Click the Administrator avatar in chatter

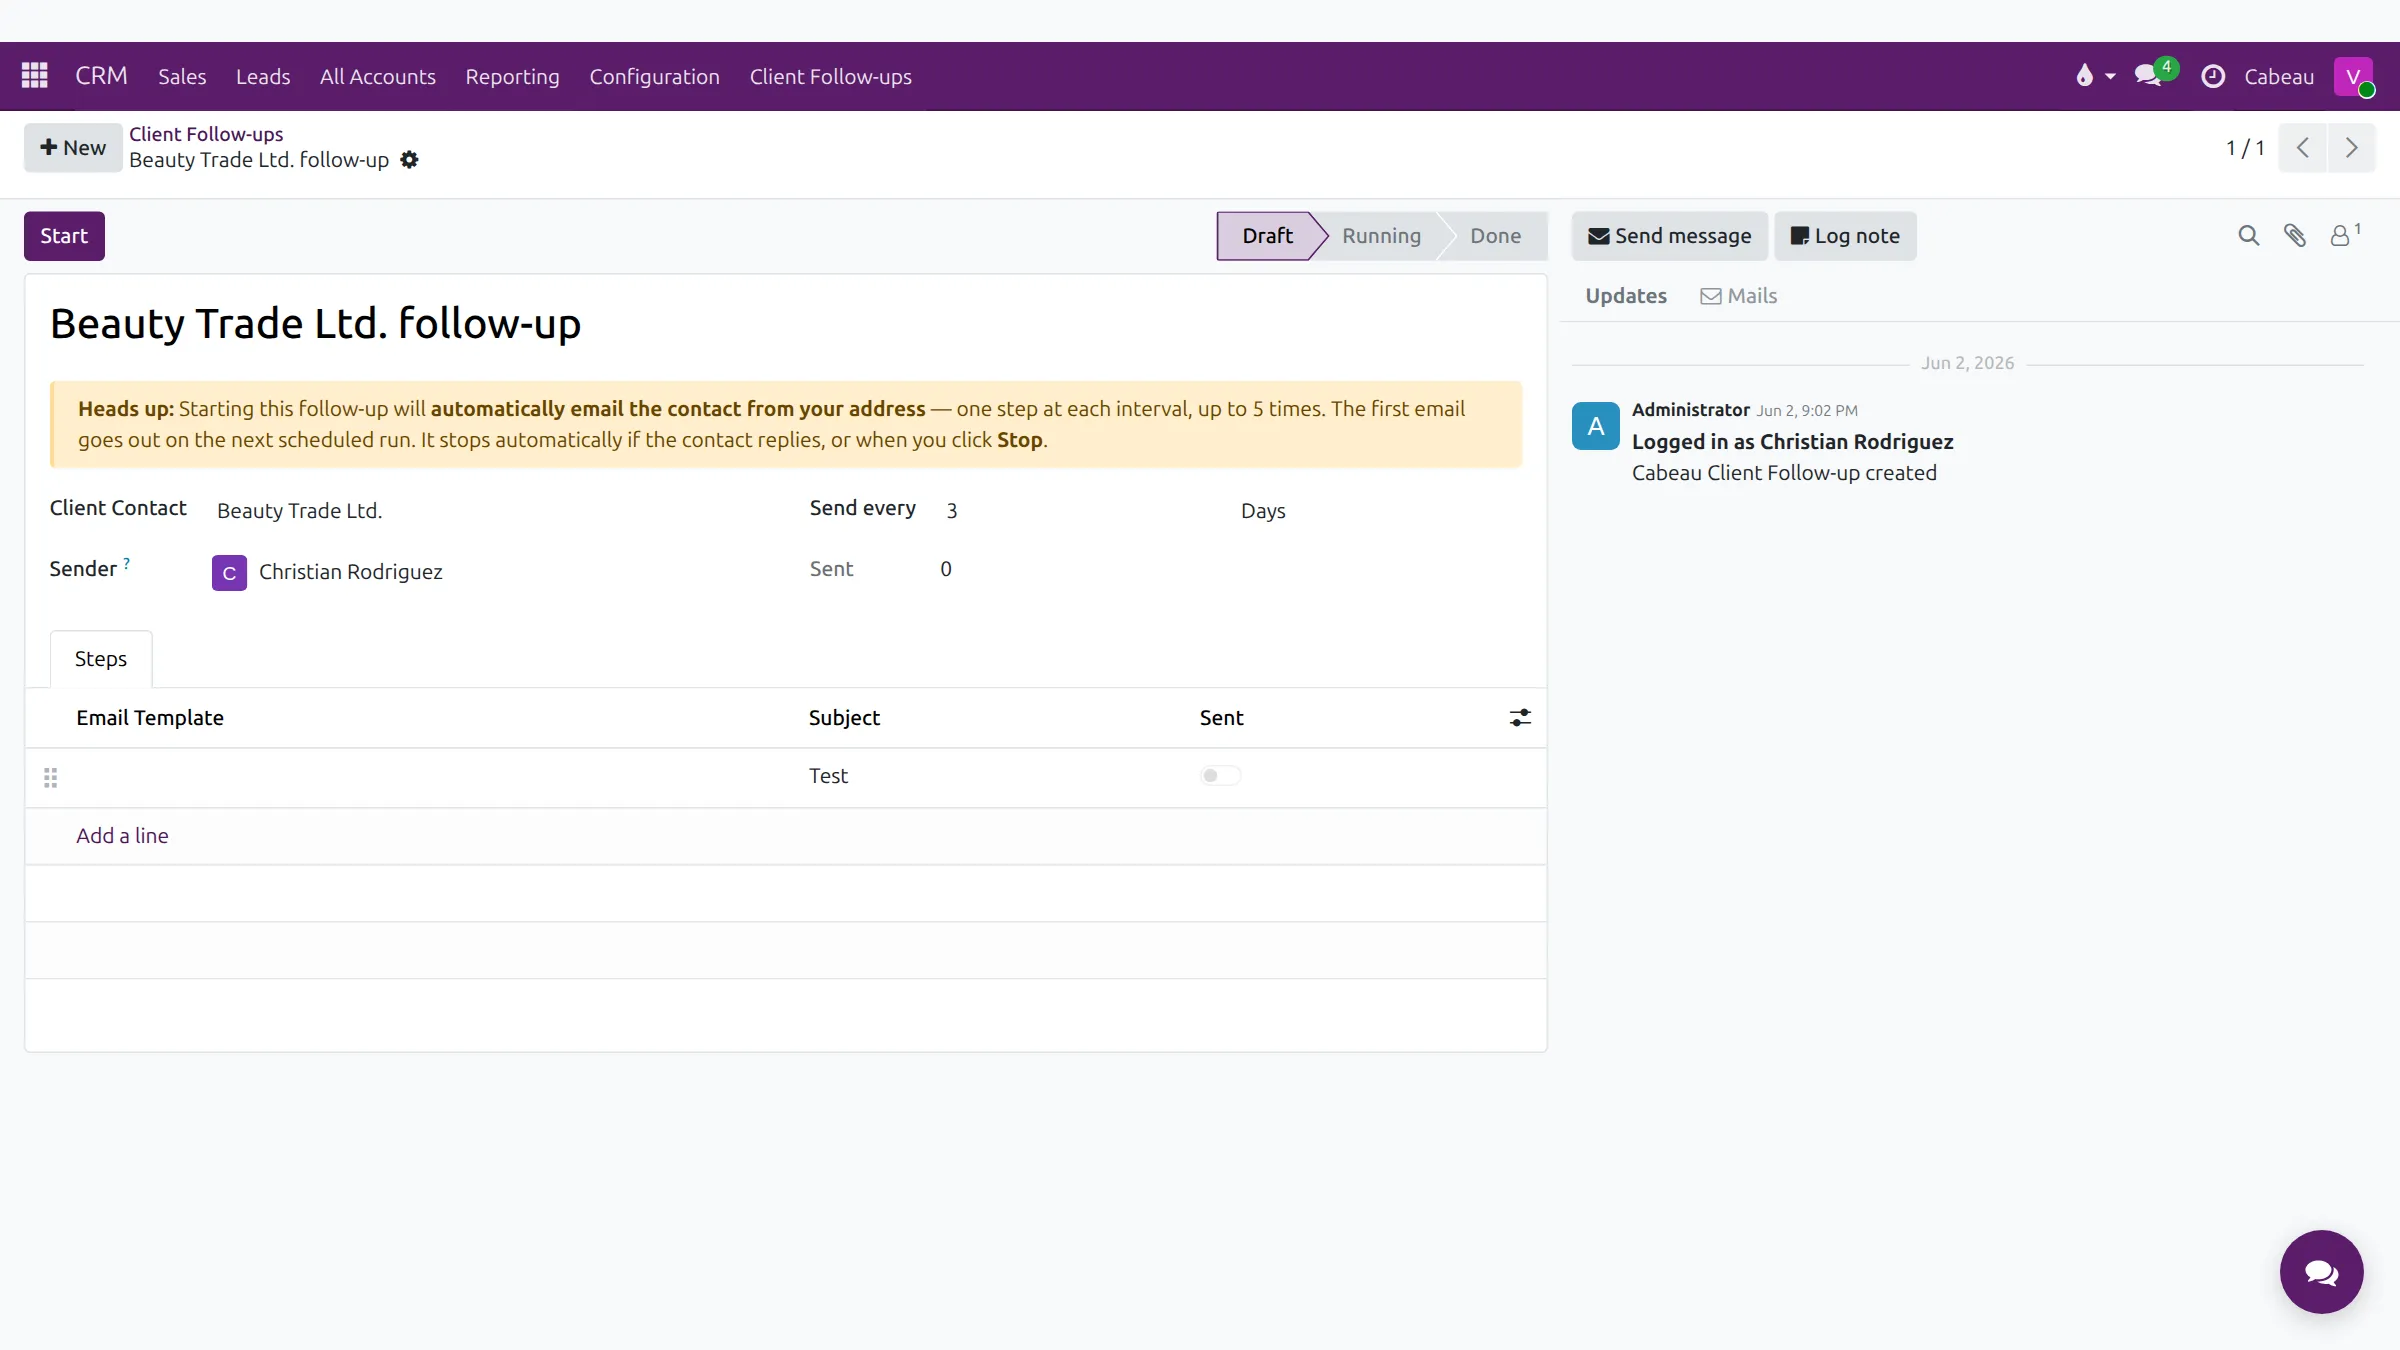pyautogui.click(x=1596, y=426)
